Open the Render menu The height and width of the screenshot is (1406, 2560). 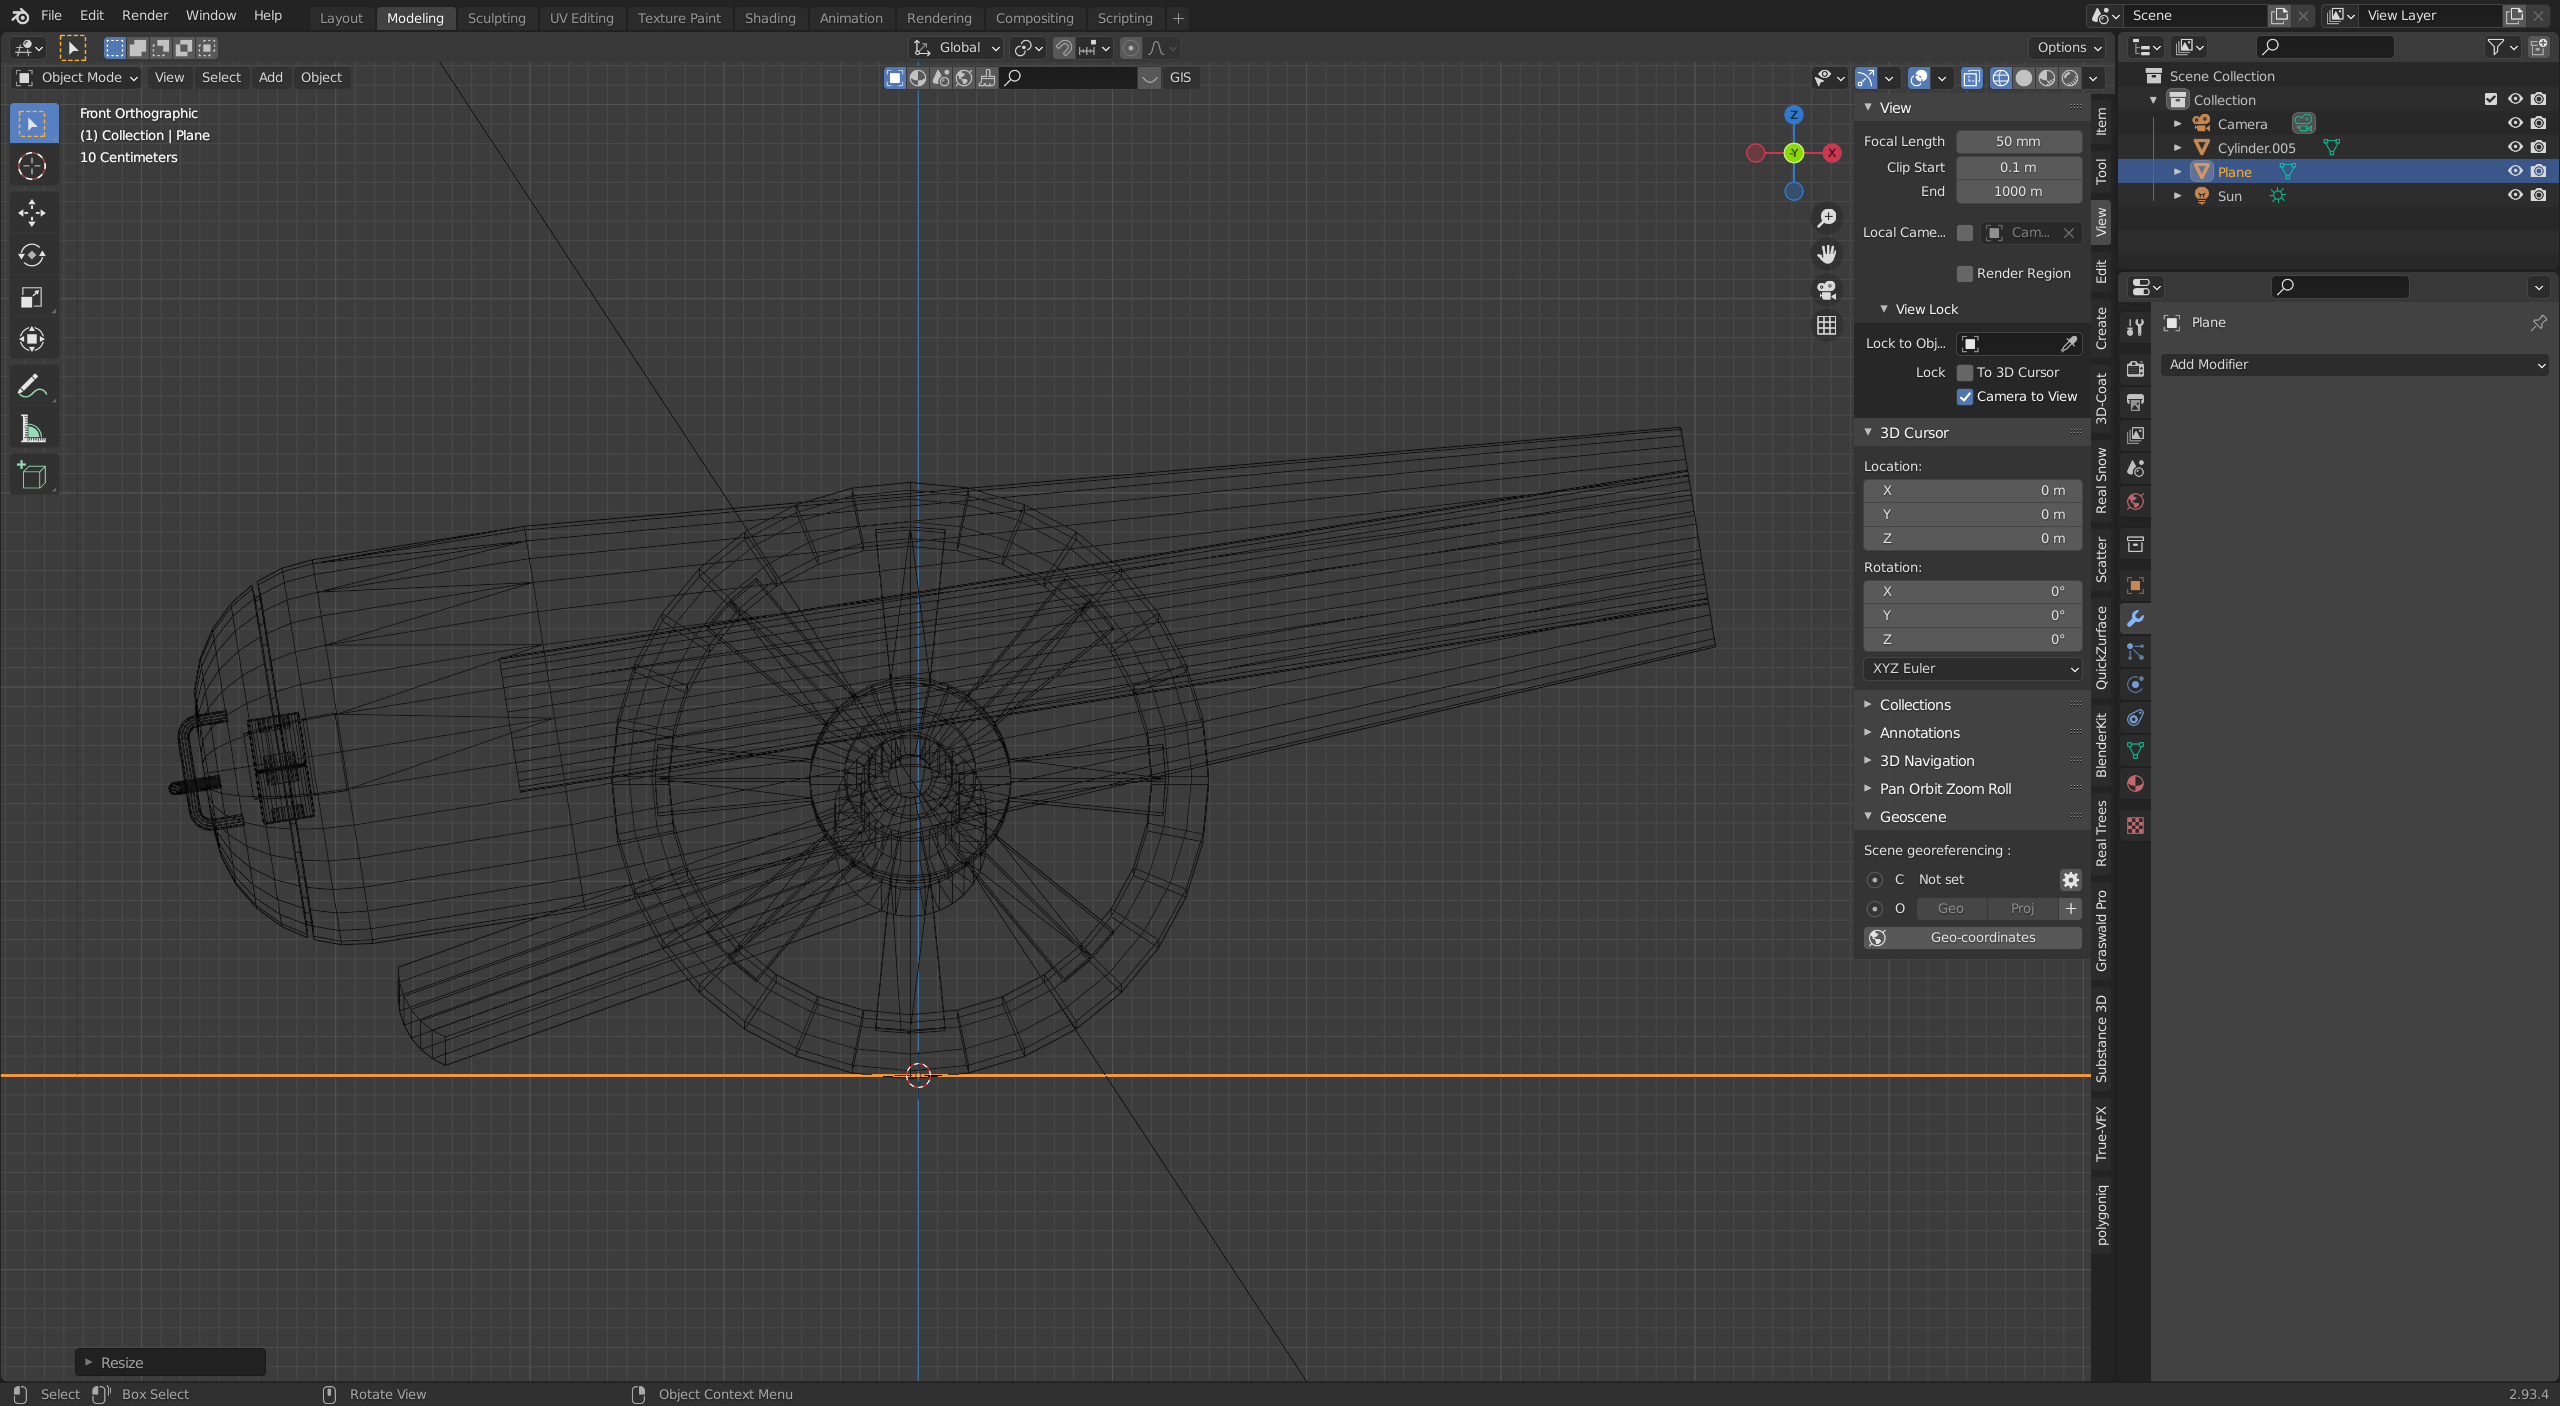pos(144,15)
